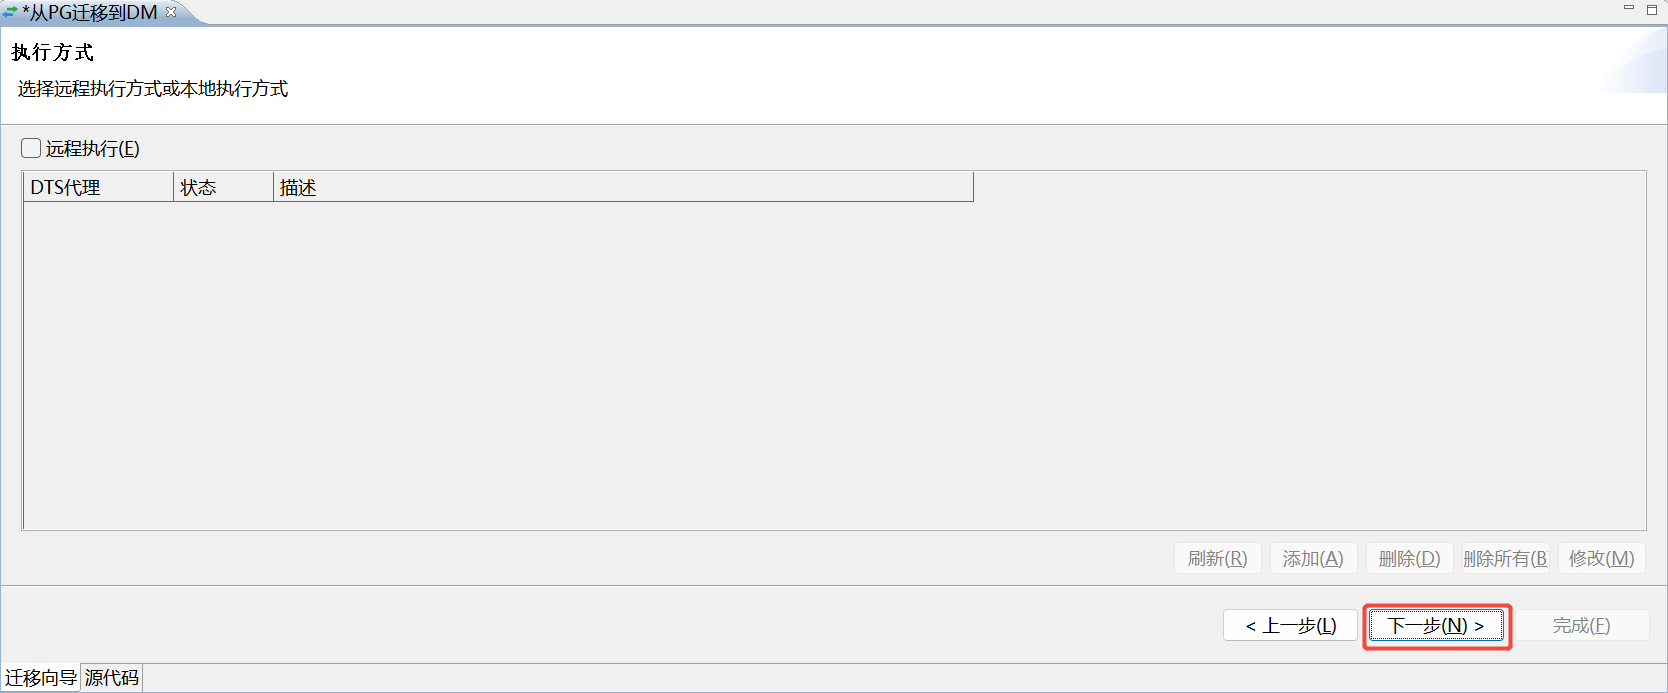Click the 刷新(R) button
Viewport: 1668px width, 693px height.
[x=1217, y=558]
